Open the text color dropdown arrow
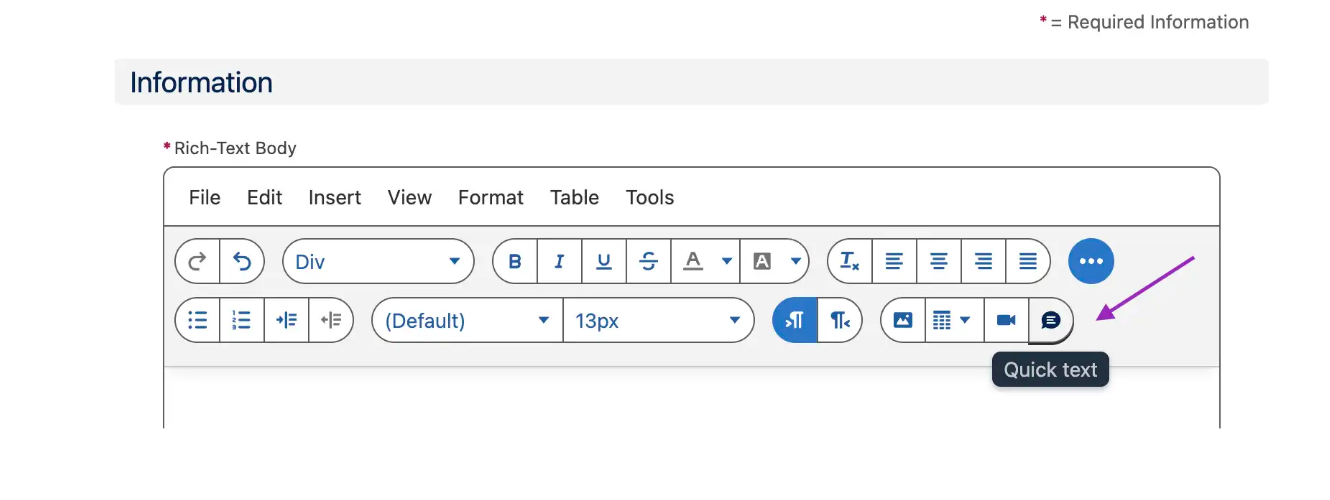This screenshot has width=1330, height=500. (727, 262)
